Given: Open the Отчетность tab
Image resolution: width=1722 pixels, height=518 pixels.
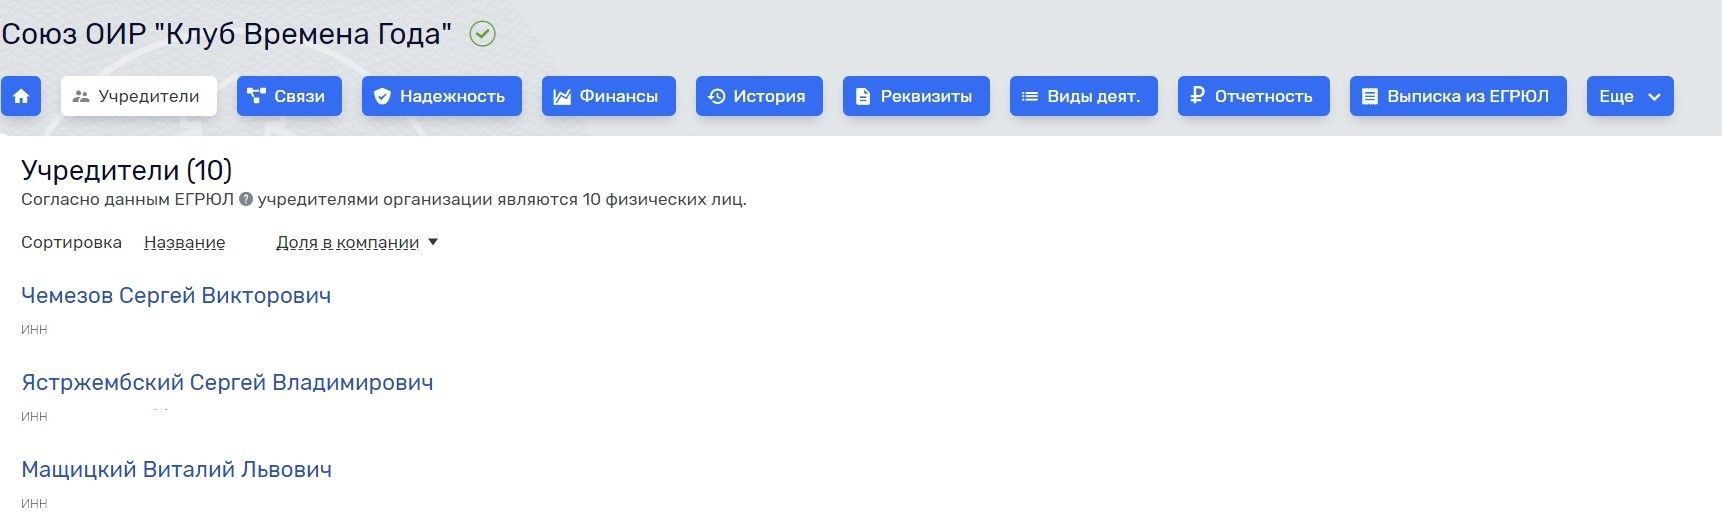Looking at the screenshot, I should coord(1254,96).
